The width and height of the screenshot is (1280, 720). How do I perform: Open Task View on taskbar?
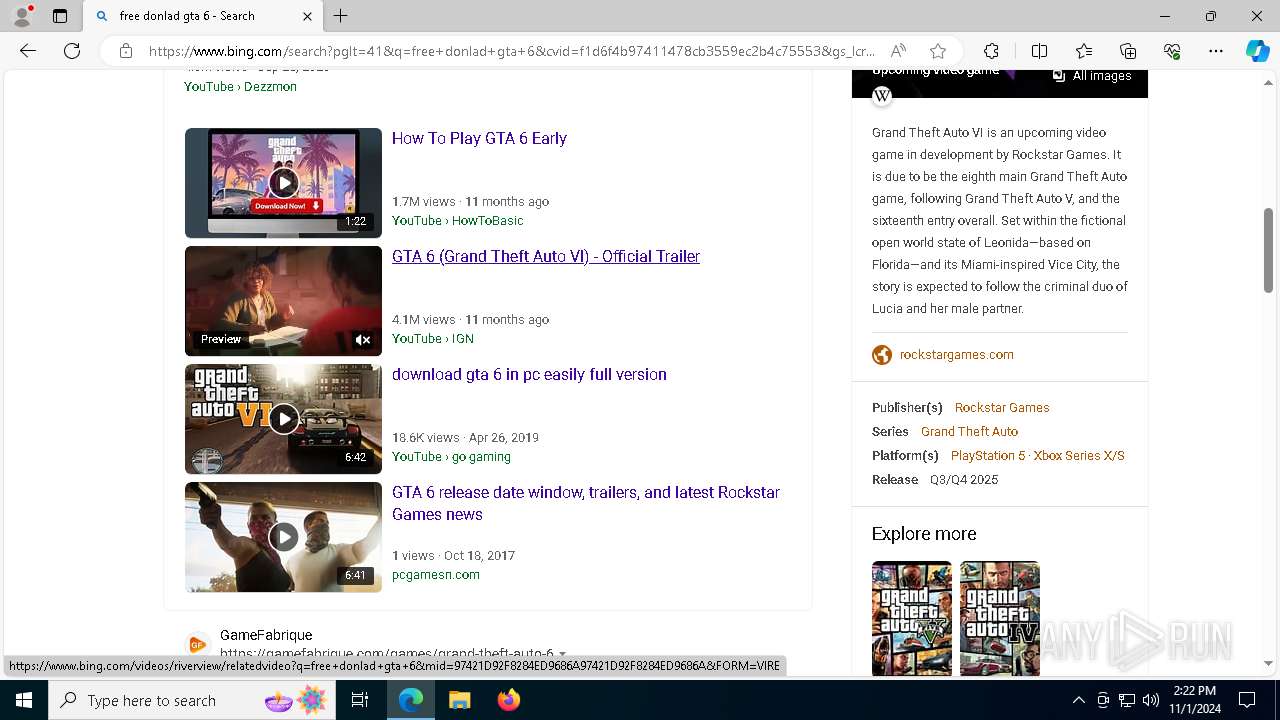coord(361,700)
